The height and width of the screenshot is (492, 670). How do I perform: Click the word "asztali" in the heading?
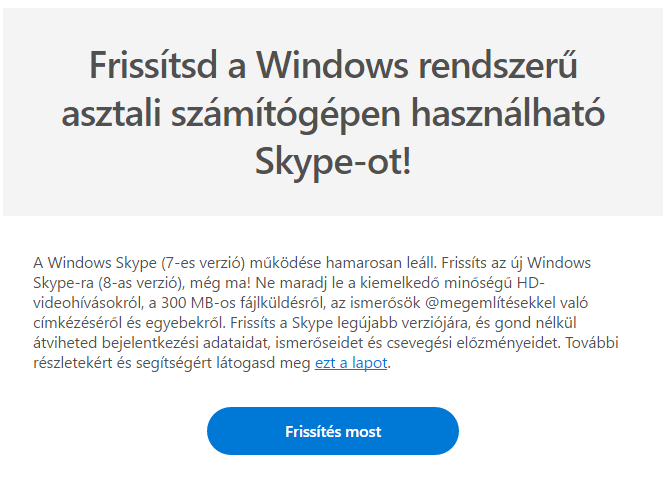point(118,114)
